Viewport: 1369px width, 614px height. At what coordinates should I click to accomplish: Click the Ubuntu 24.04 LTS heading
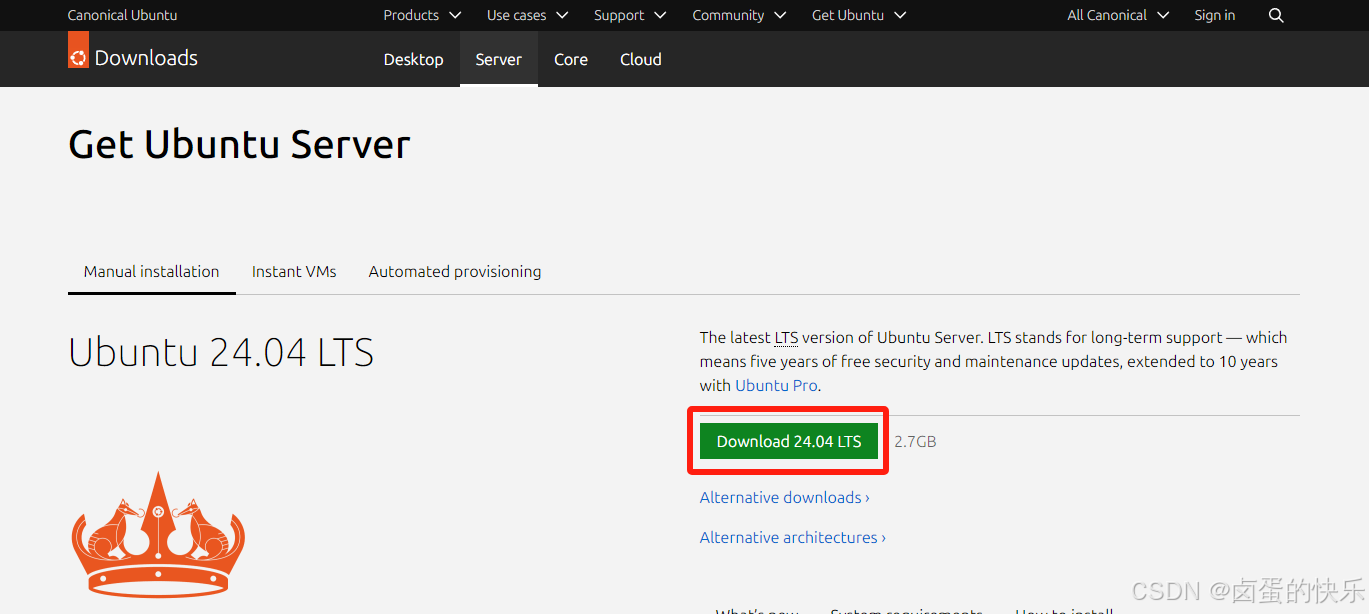click(221, 353)
